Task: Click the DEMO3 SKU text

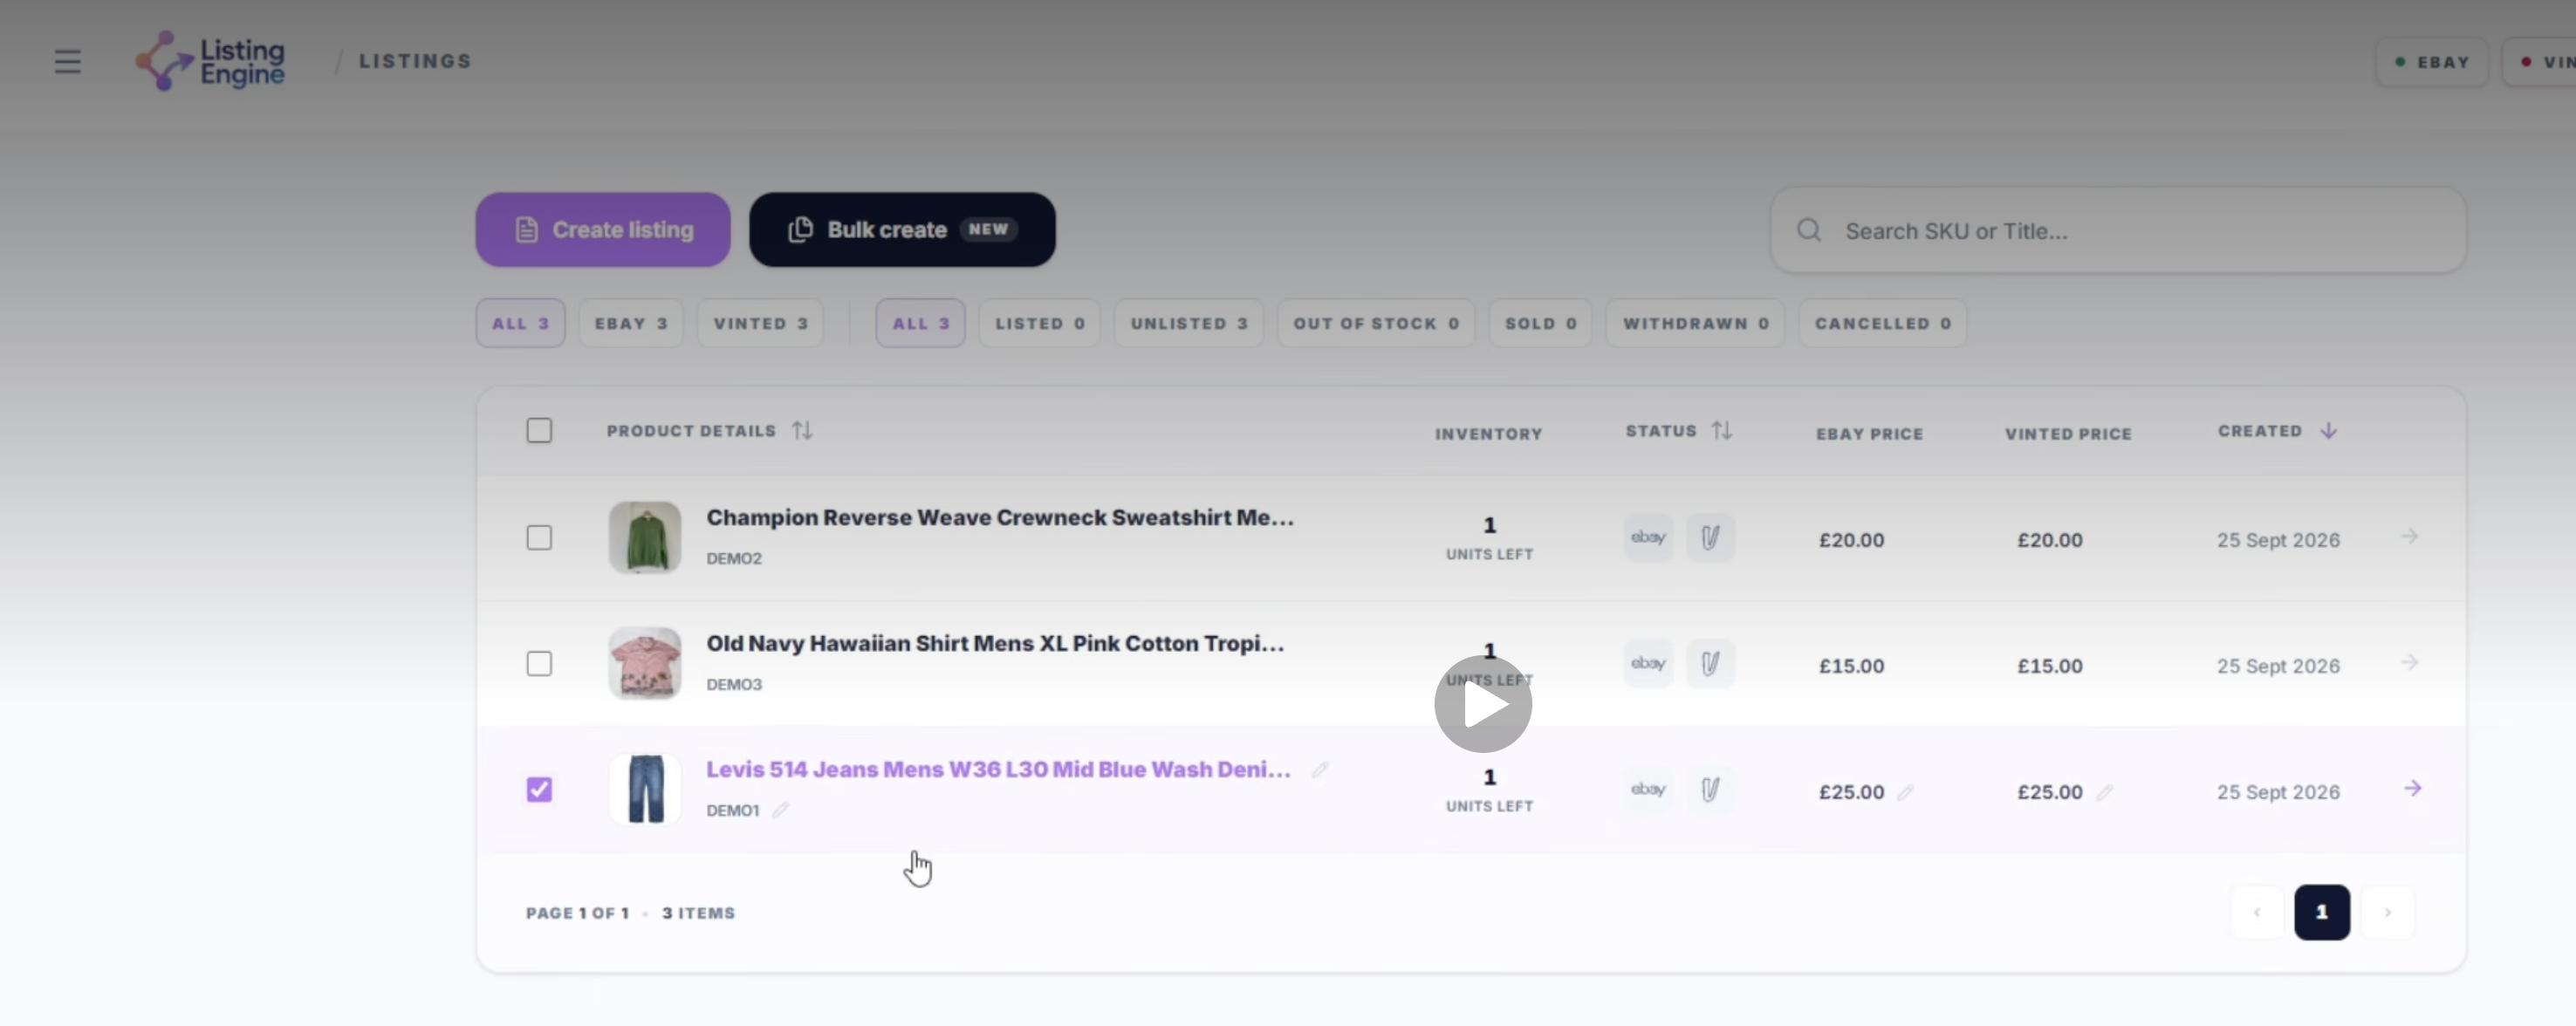Action: 734,685
